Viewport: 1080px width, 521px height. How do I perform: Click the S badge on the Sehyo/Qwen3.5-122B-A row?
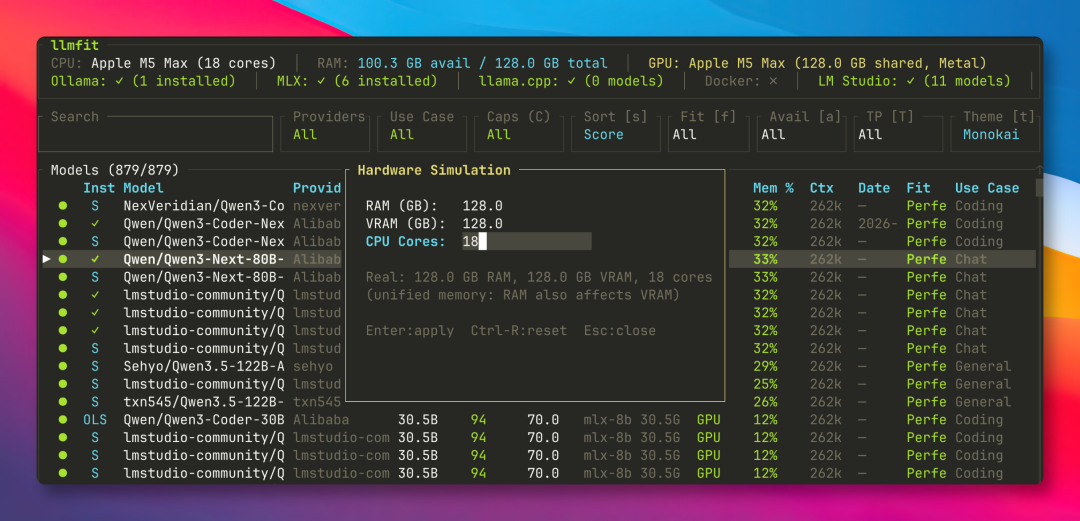tap(95, 366)
